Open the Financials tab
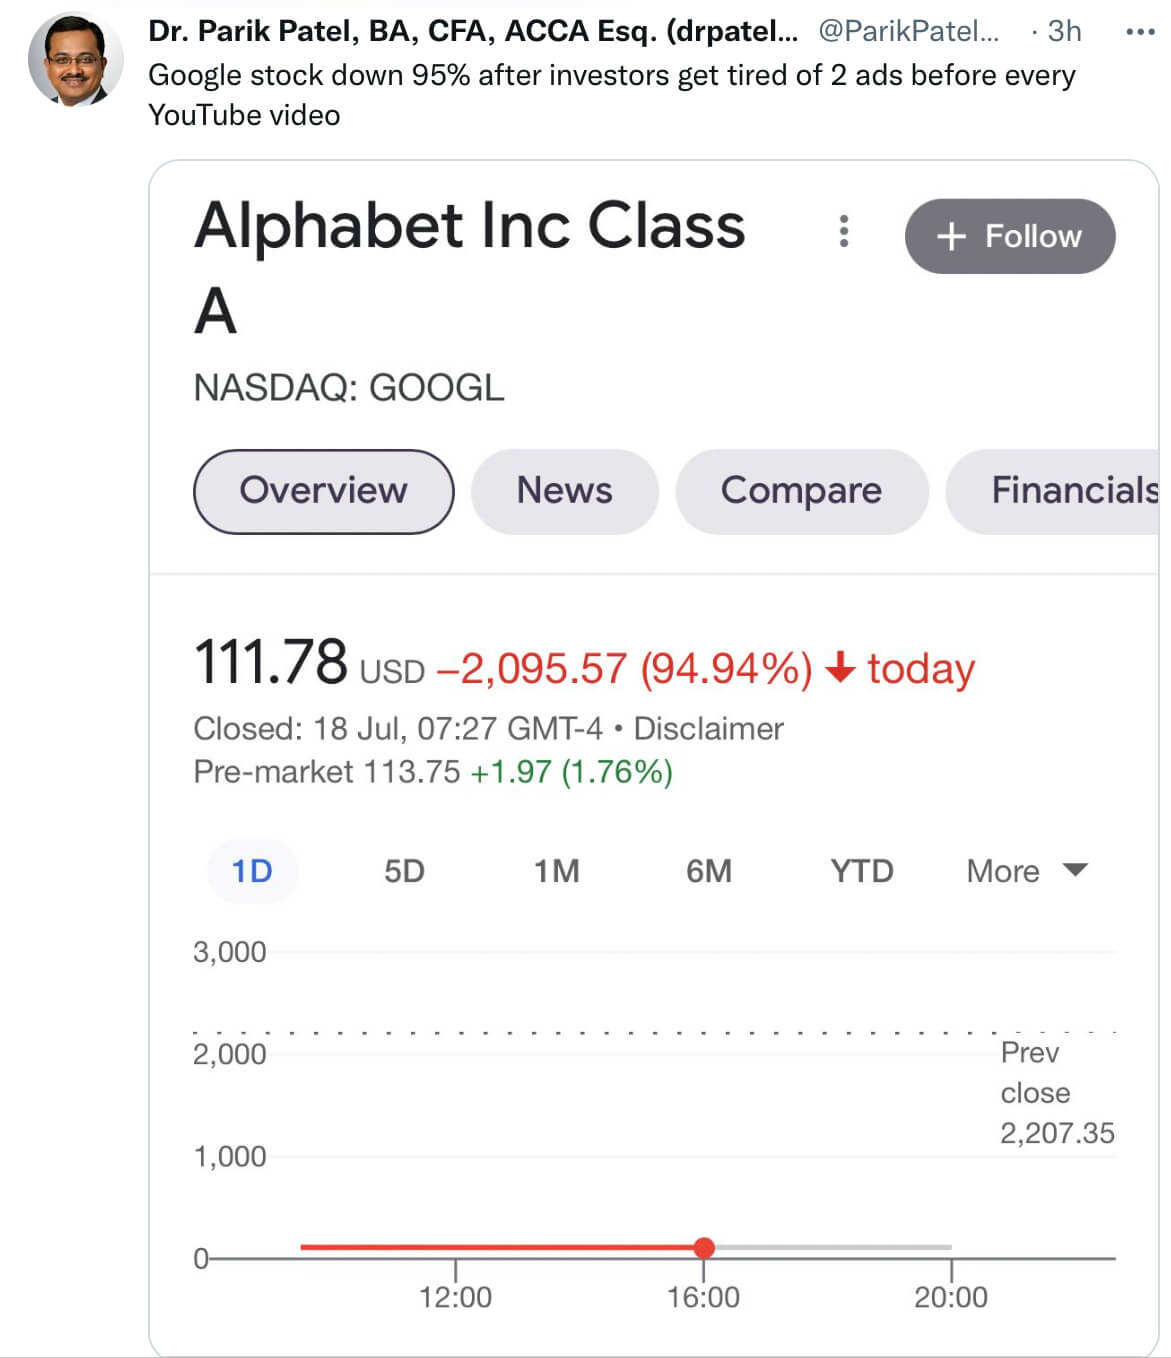Image resolution: width=1171 pixels, height=1358 pixels. pyautogui.click(x=1073, y=491)
